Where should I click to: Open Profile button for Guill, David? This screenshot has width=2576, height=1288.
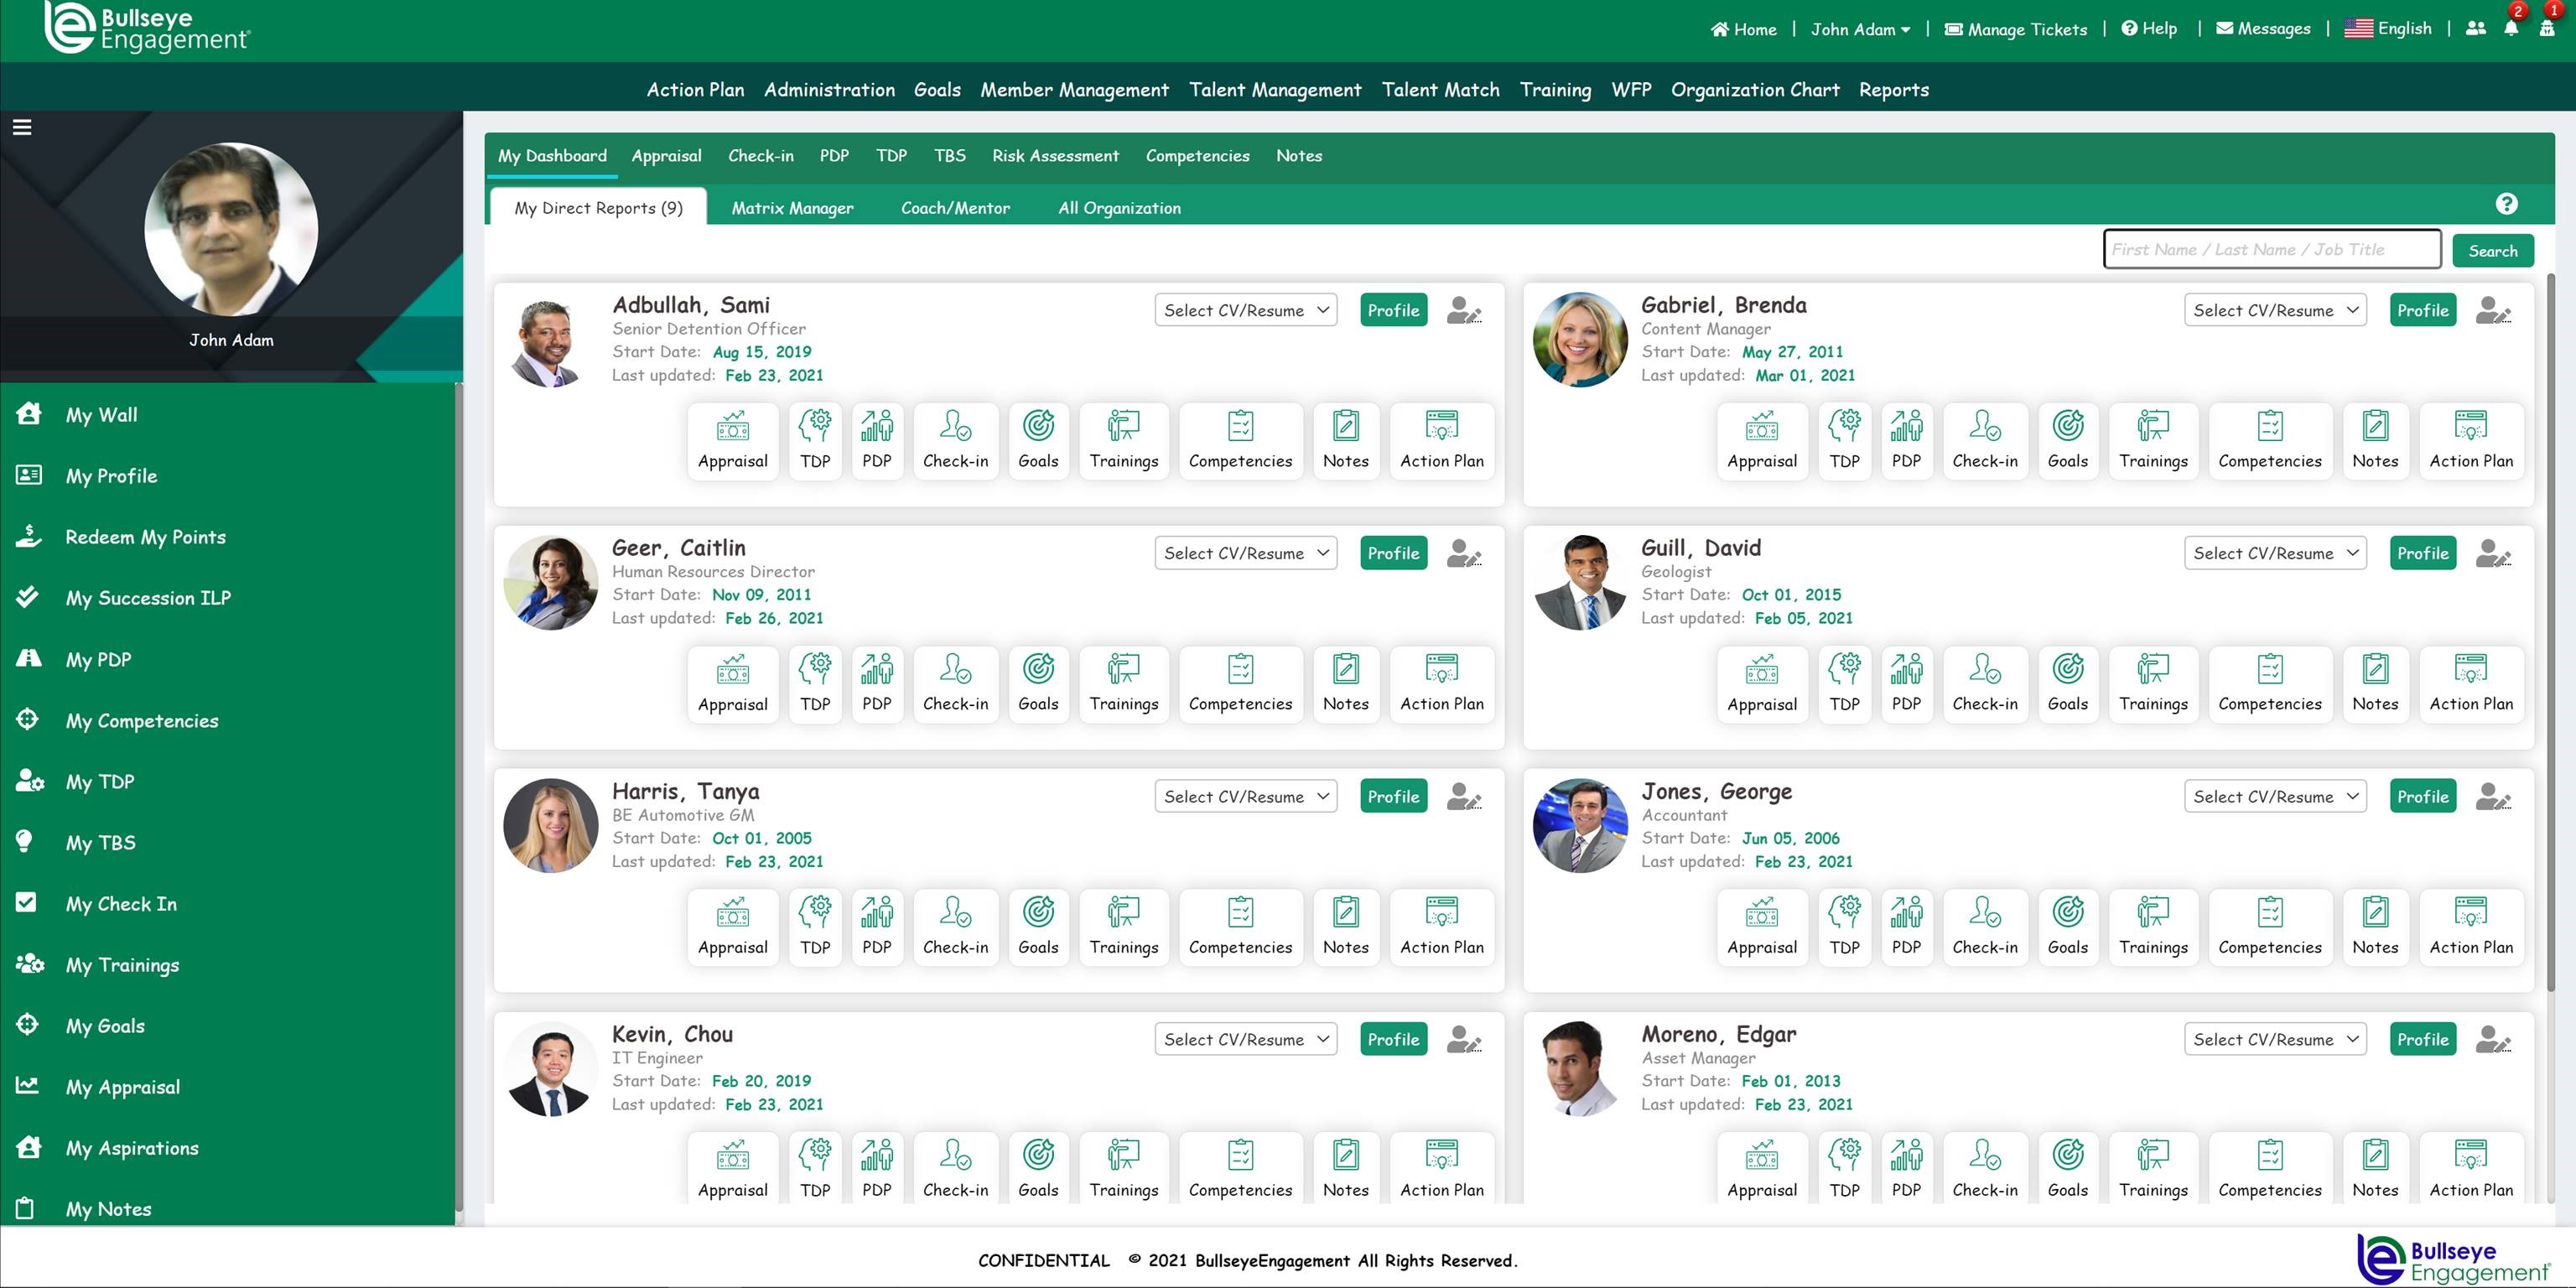(x=2422, y=554)
